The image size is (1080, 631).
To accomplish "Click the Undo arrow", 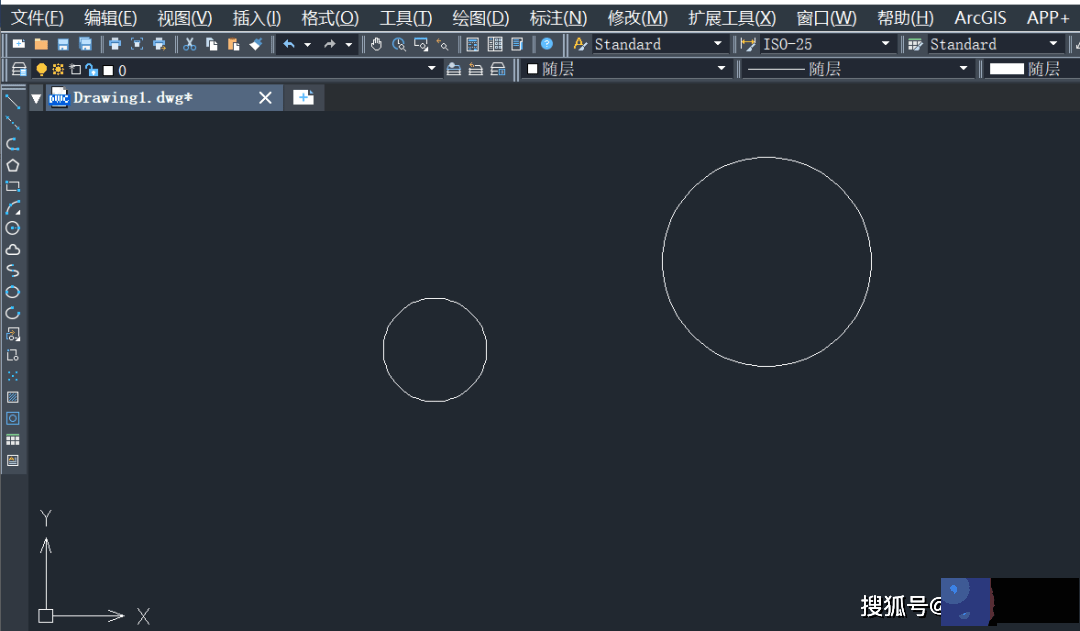I will point(289,44).
